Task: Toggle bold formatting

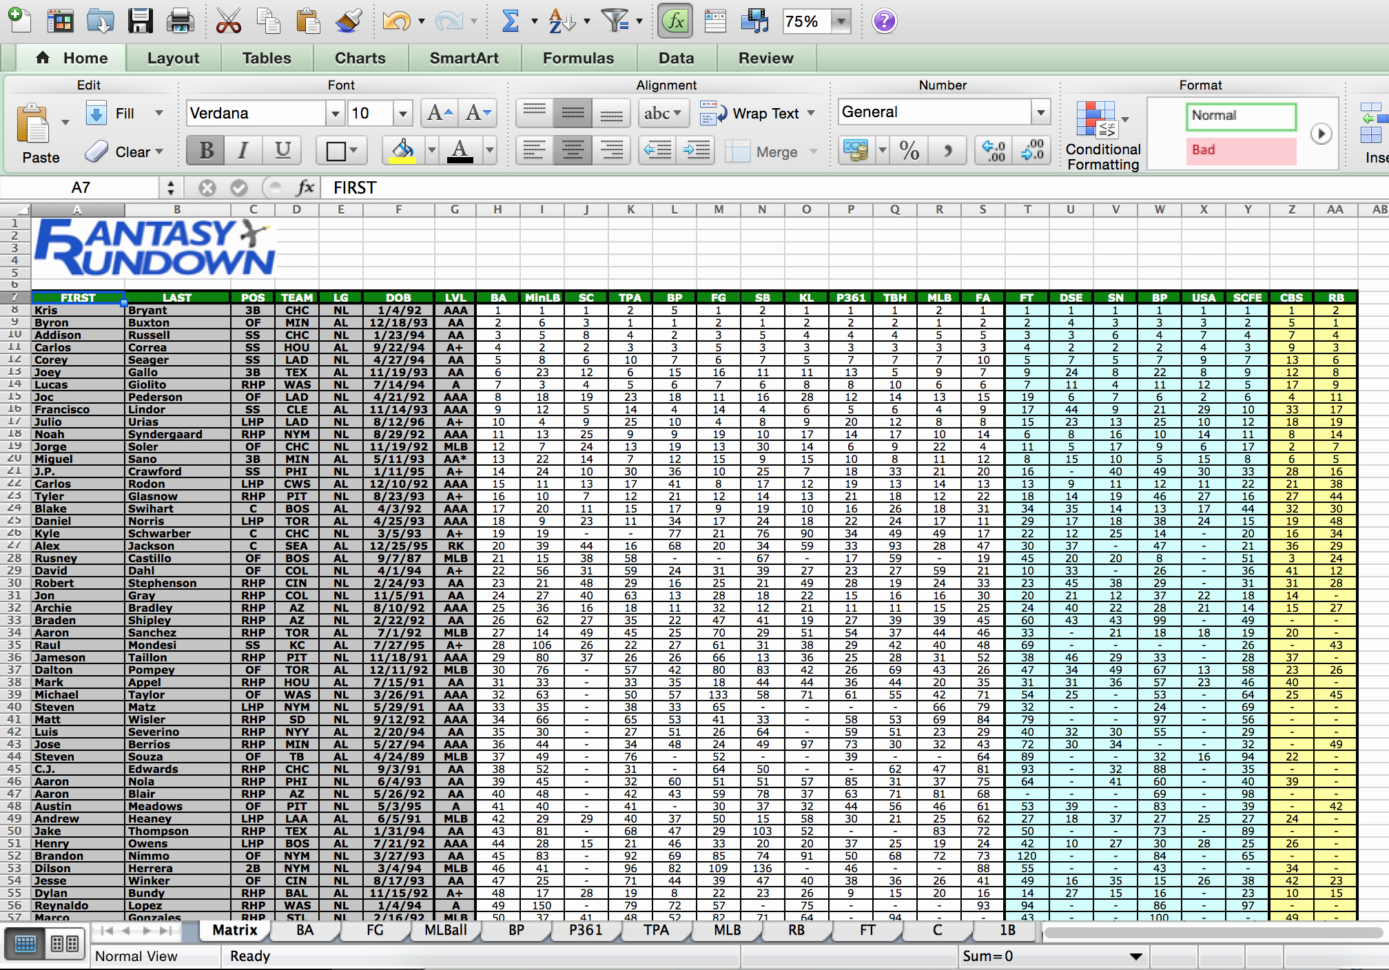Action: pyautogui.click(x=204, y=150)
